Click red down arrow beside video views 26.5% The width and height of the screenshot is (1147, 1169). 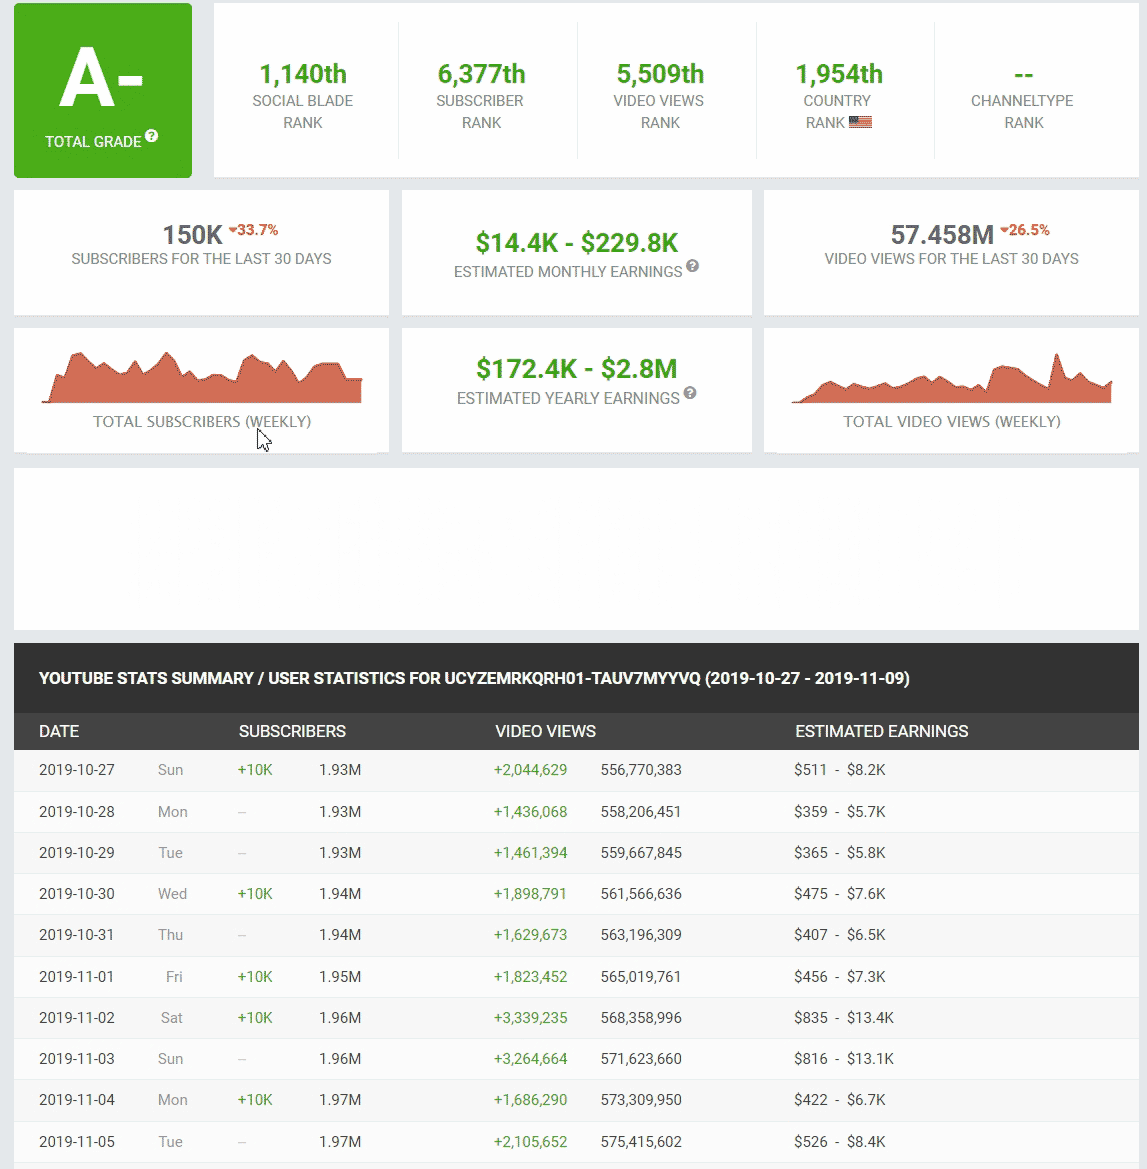pyautogui.click(x=1004, y=230)
